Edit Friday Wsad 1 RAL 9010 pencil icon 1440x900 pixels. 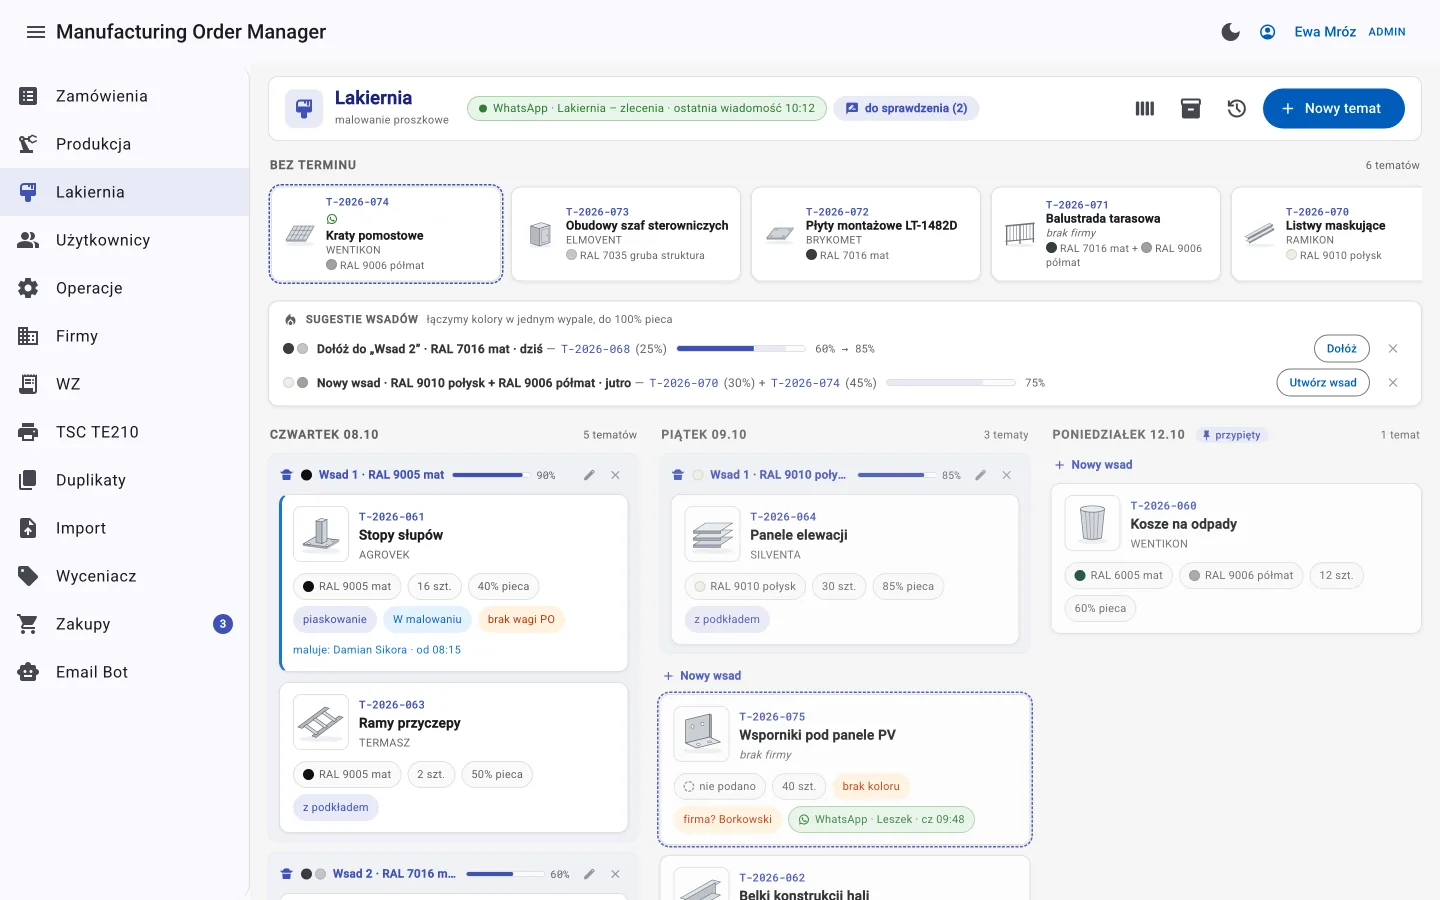981,475
